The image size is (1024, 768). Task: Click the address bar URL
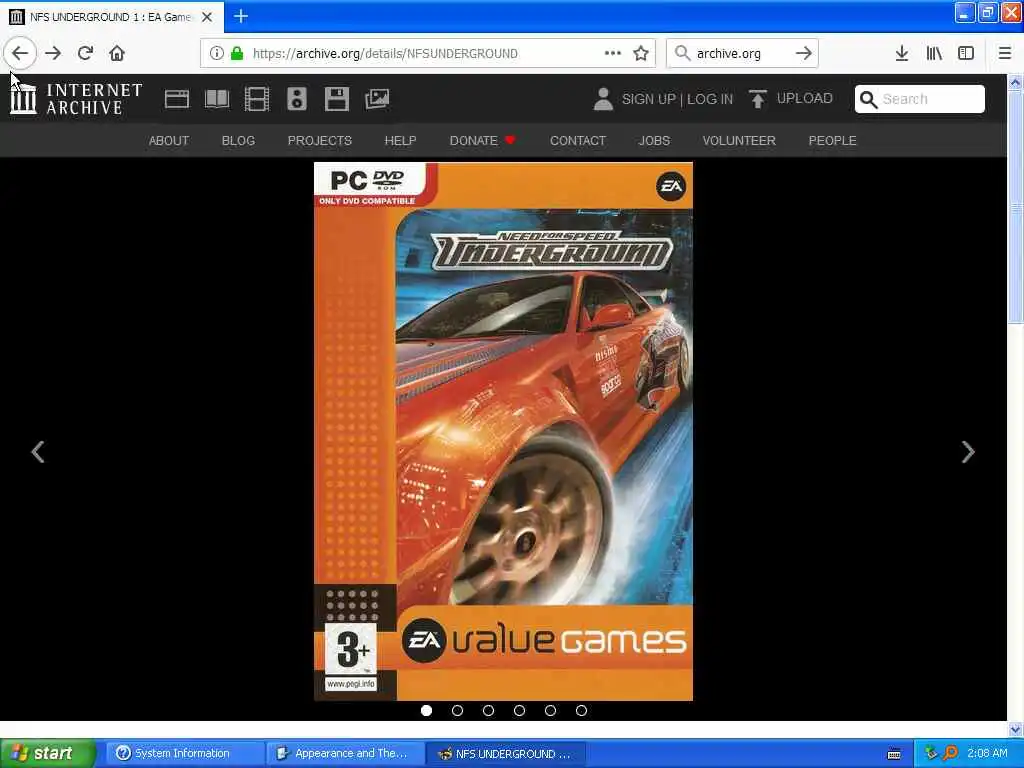pos(385,54)
